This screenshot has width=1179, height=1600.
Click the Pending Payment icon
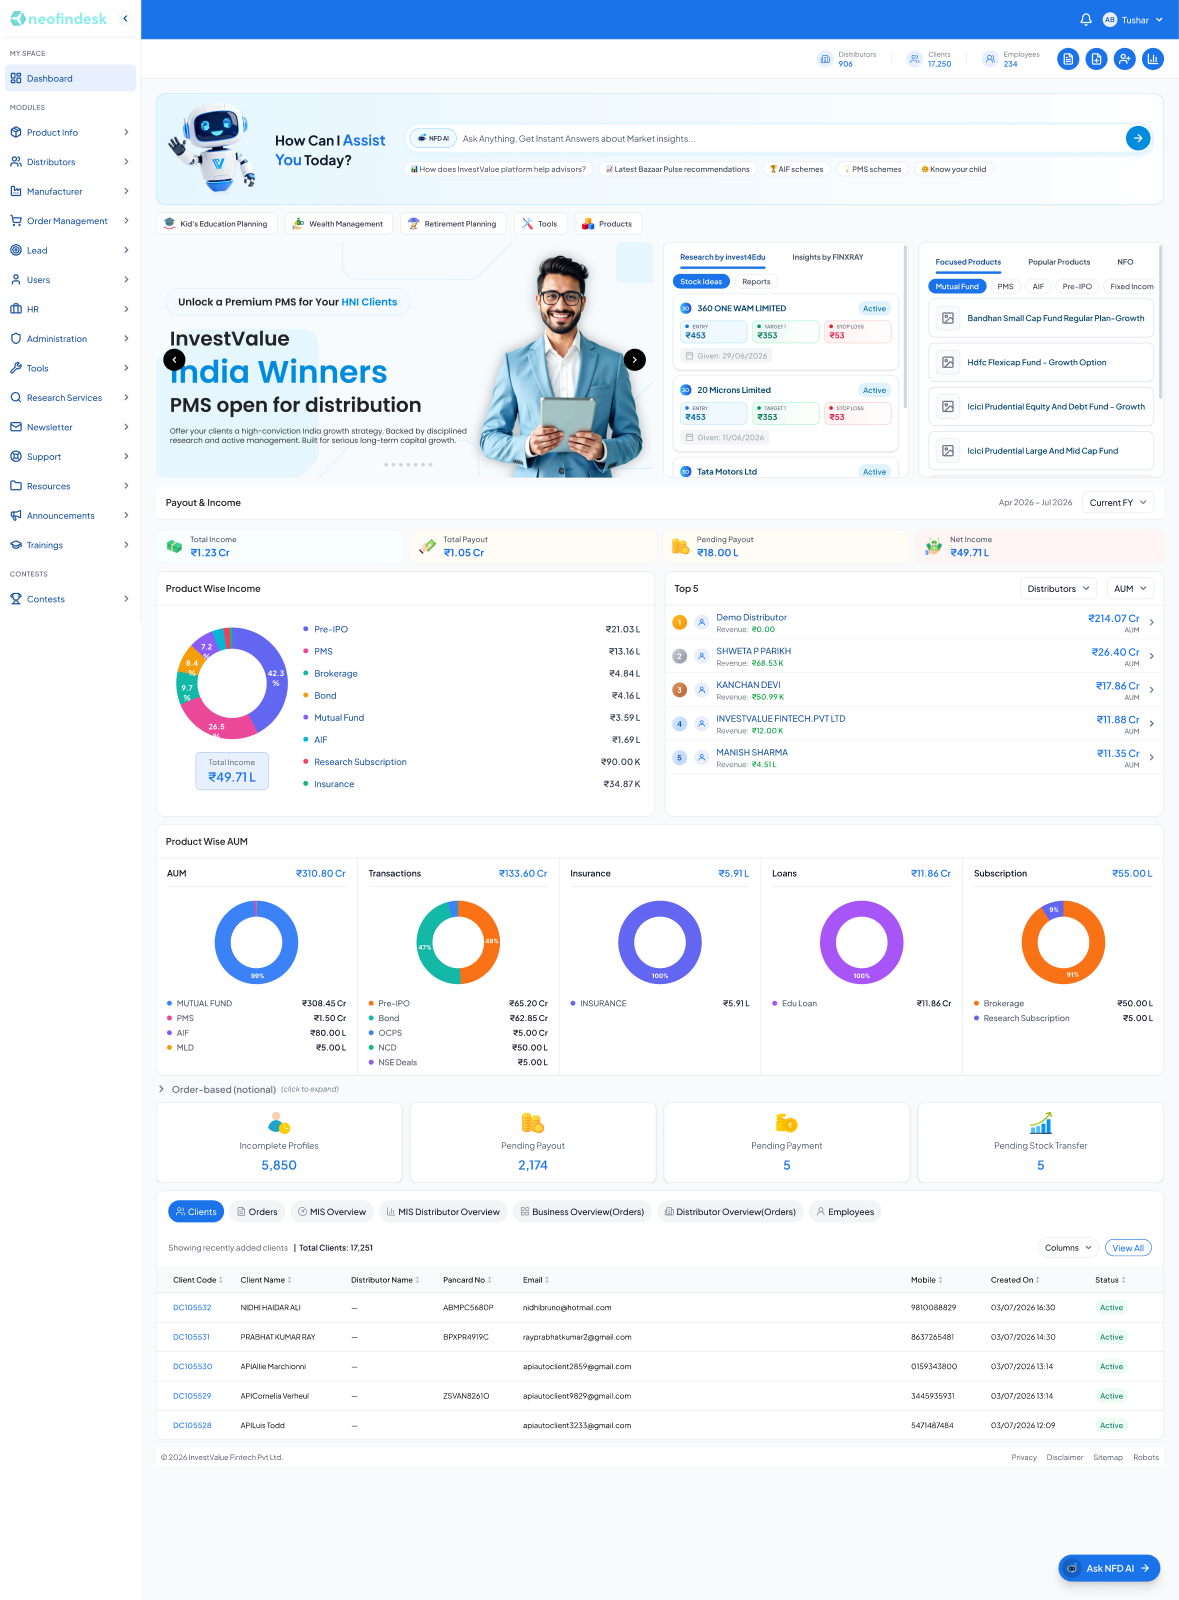[x=787, y=1123]
